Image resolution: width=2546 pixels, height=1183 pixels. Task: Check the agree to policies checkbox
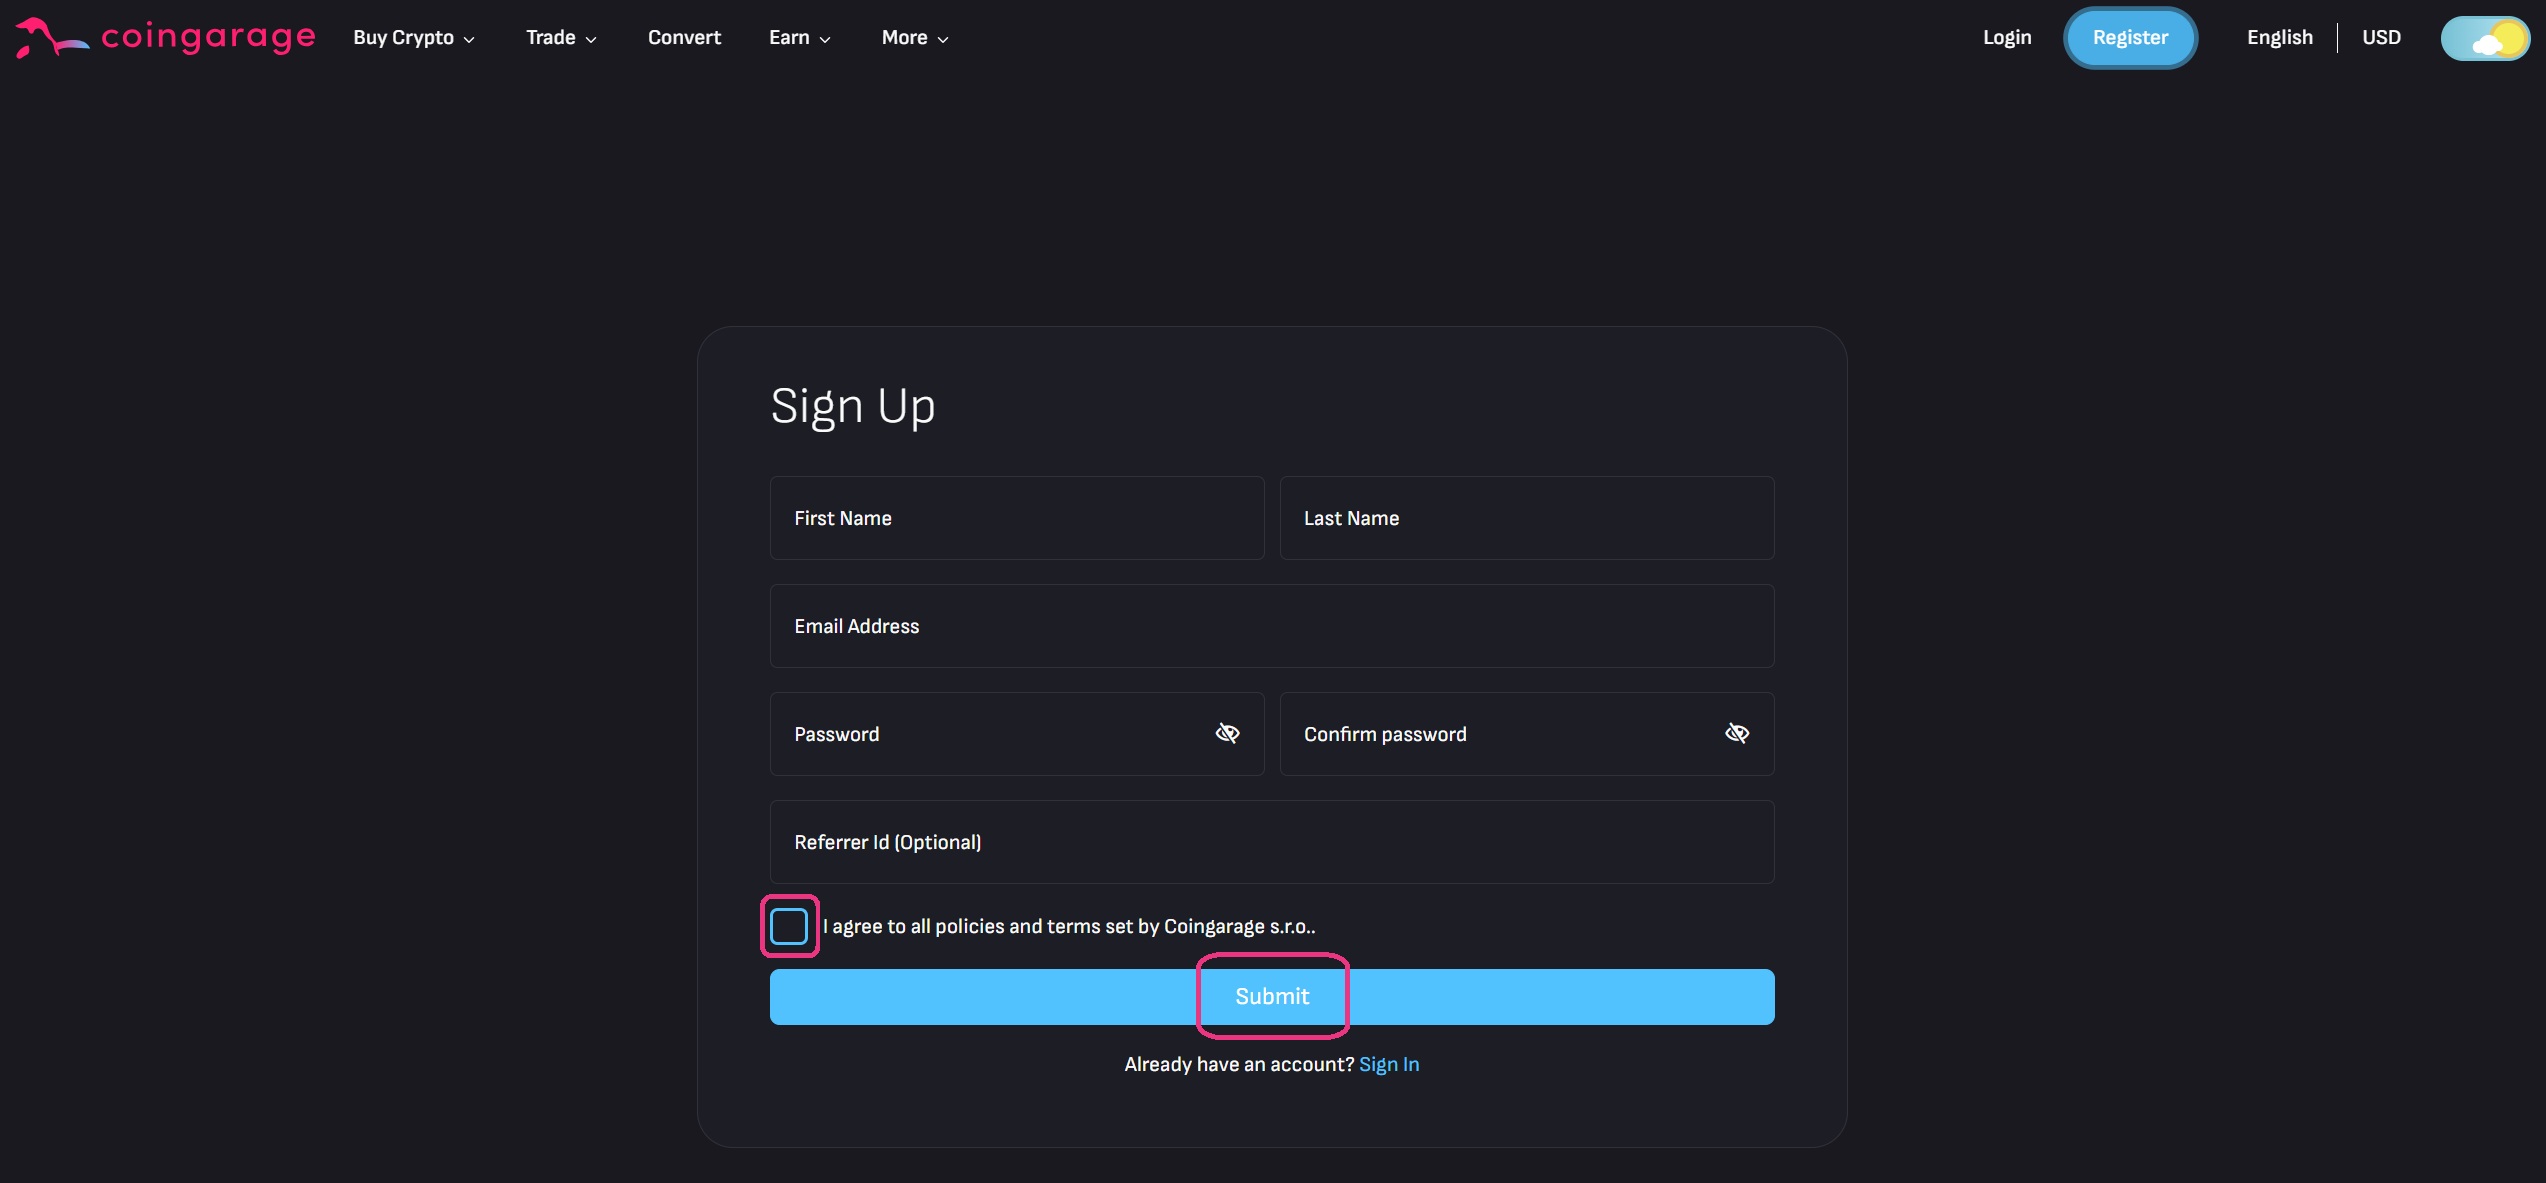pos(789,926)
